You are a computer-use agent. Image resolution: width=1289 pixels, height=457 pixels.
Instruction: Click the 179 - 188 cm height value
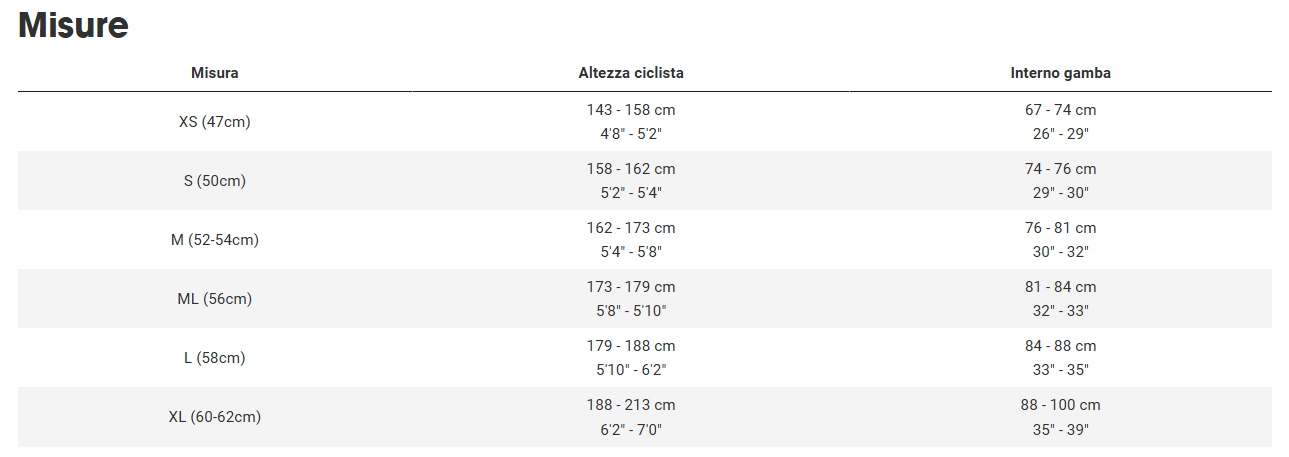[631, 346]
